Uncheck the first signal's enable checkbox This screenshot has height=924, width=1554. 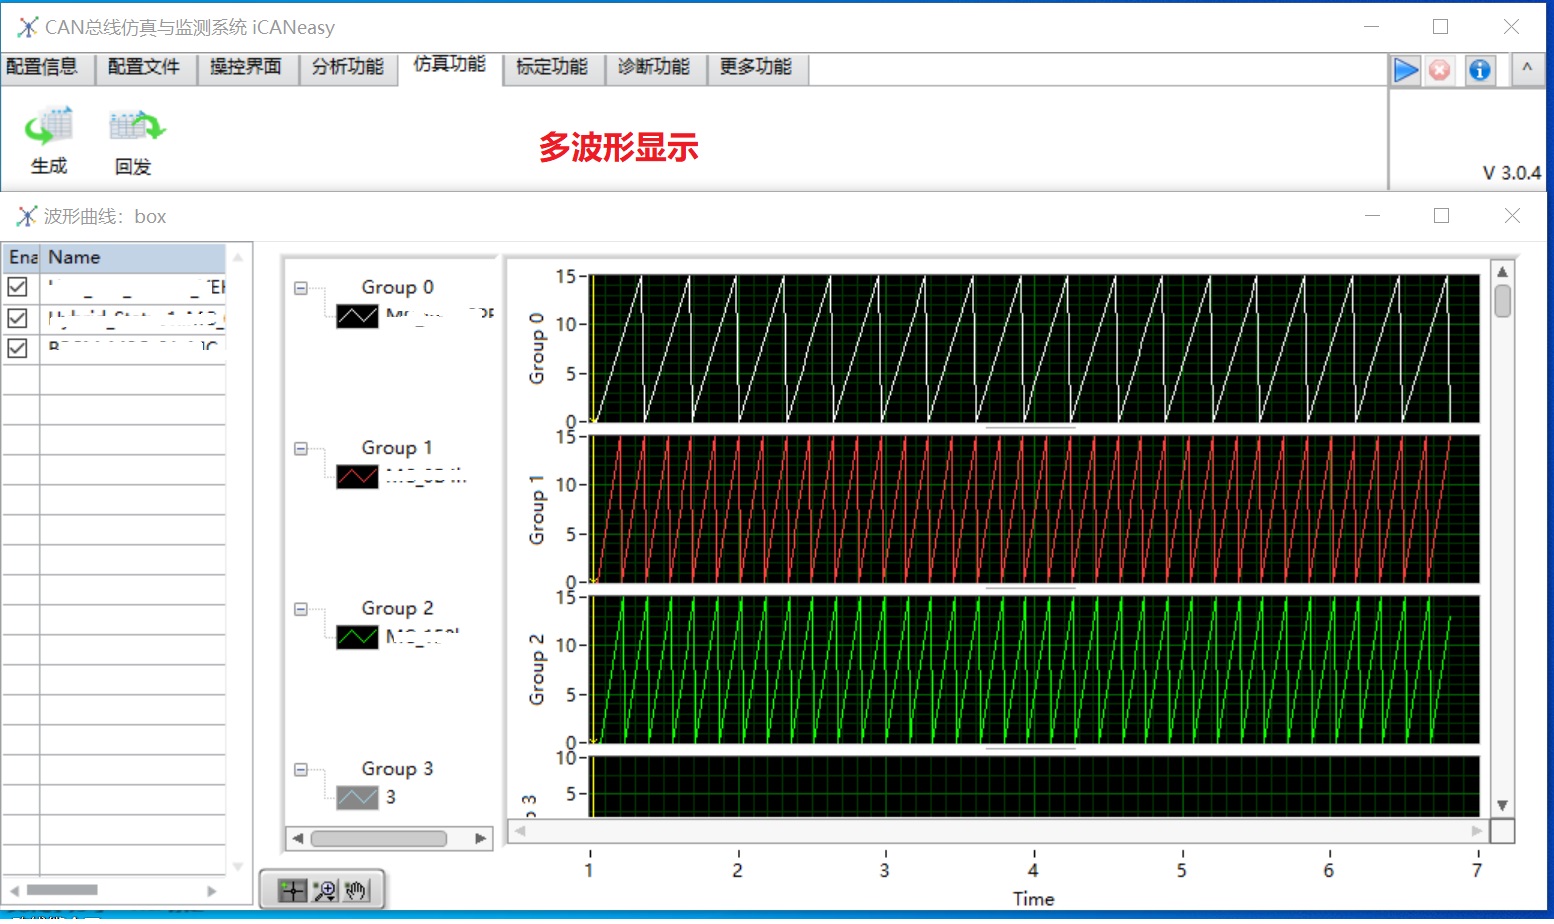point(18,287)
